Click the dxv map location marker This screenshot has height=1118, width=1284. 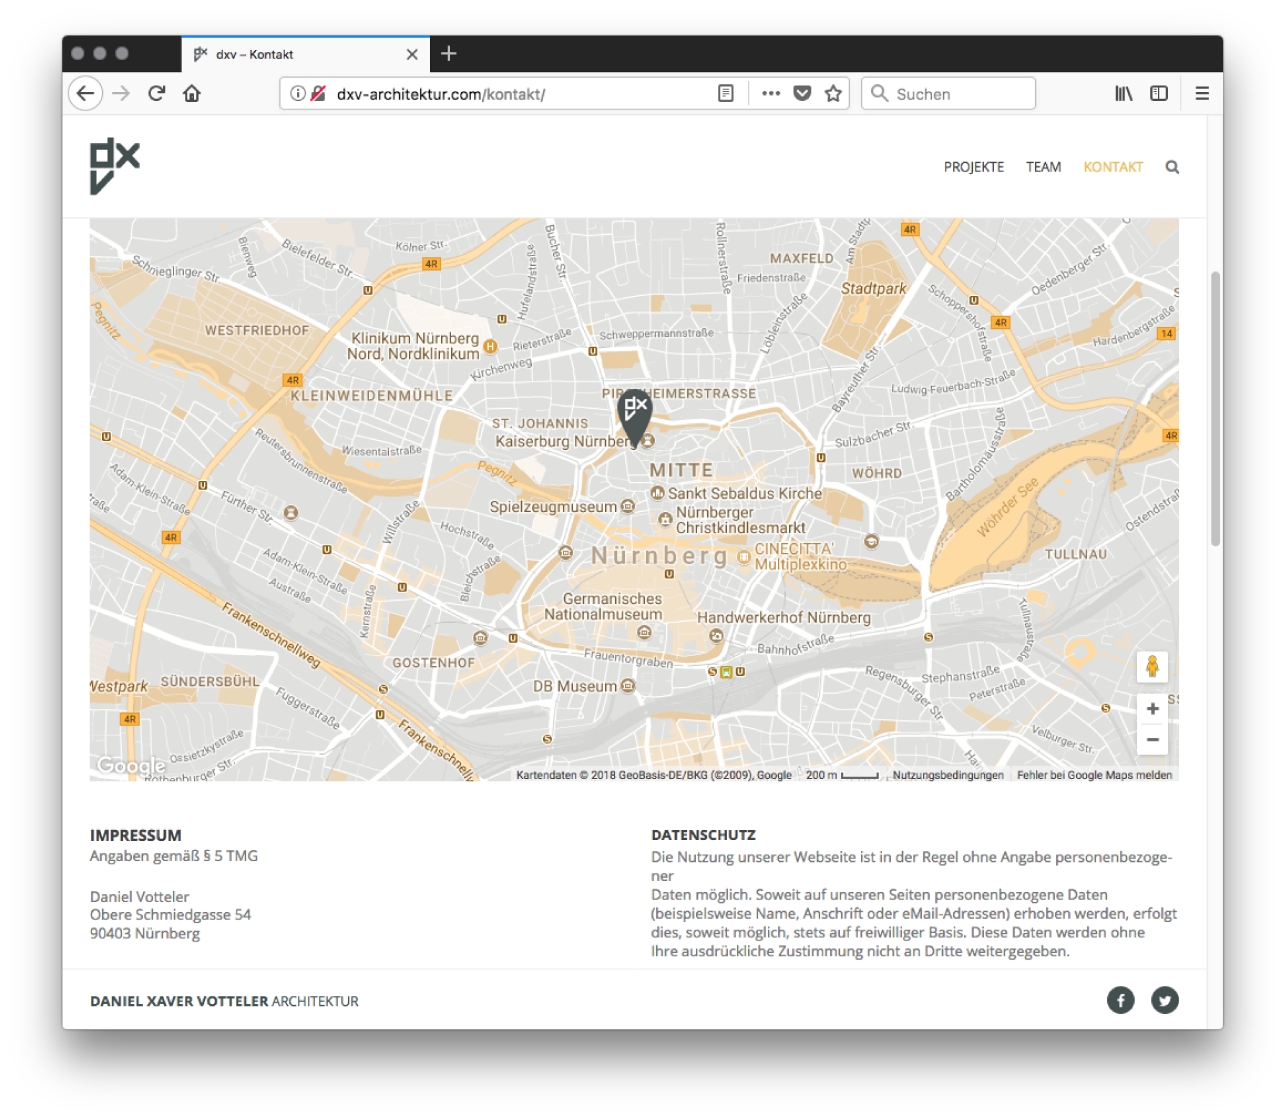634,416
